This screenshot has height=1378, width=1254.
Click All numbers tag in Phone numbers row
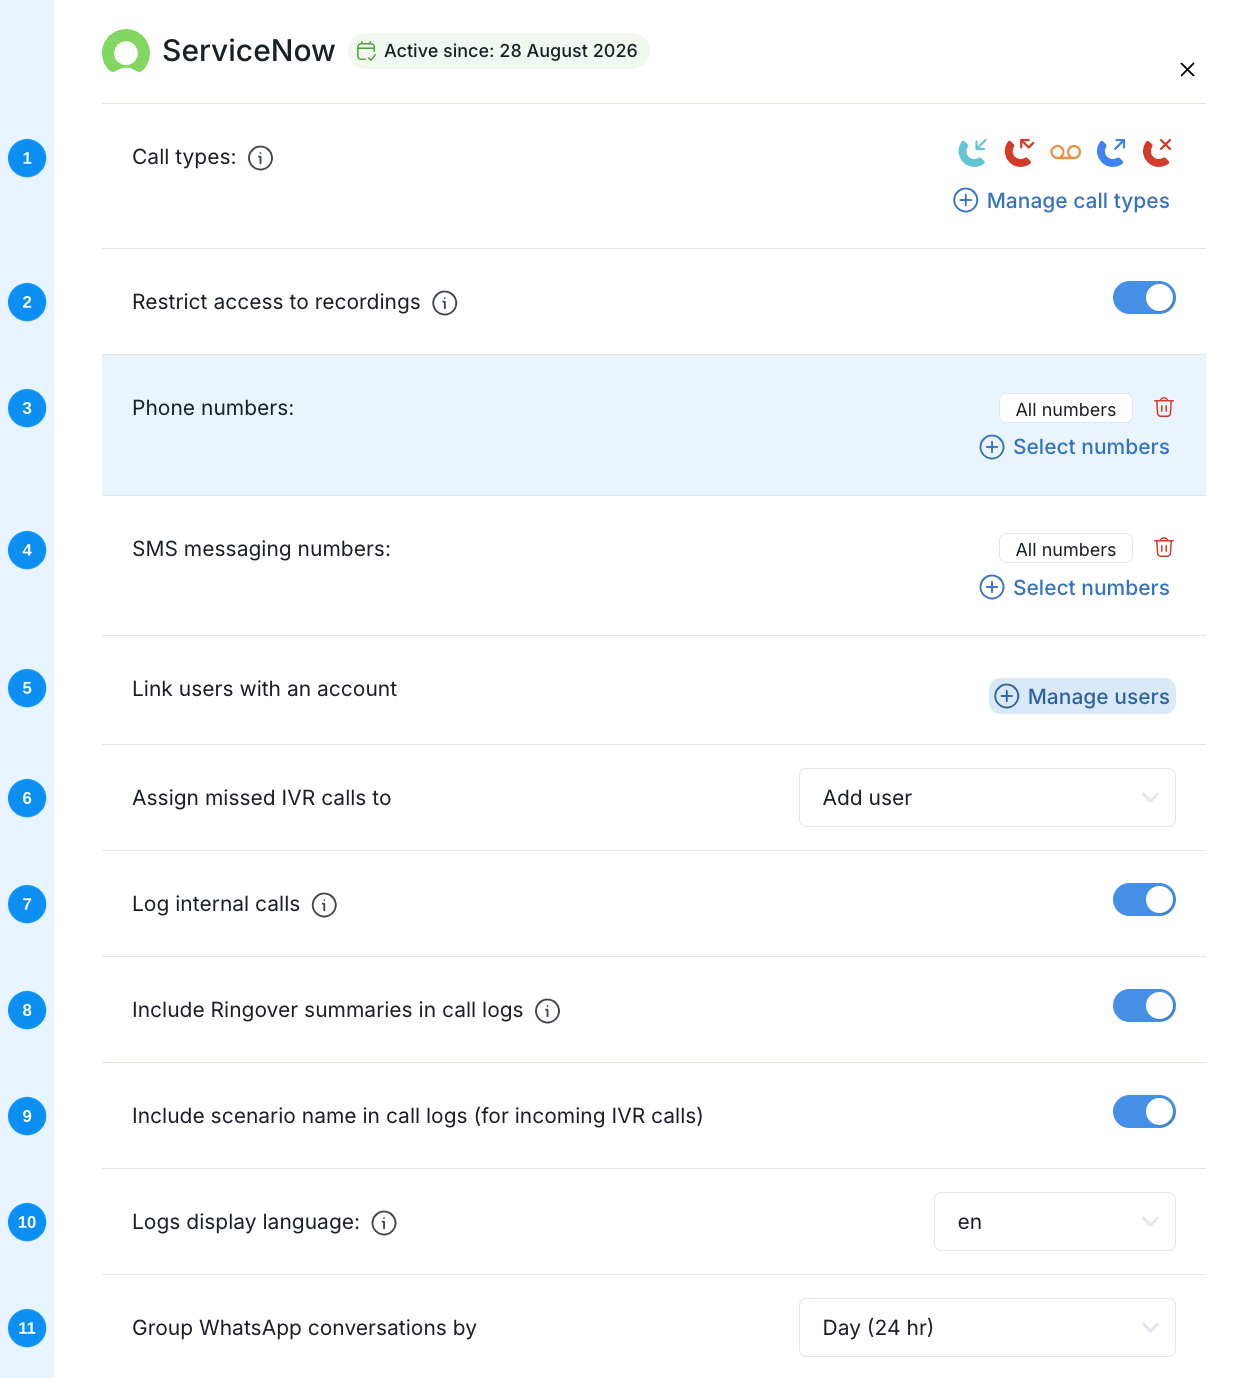coord(1066,409)
